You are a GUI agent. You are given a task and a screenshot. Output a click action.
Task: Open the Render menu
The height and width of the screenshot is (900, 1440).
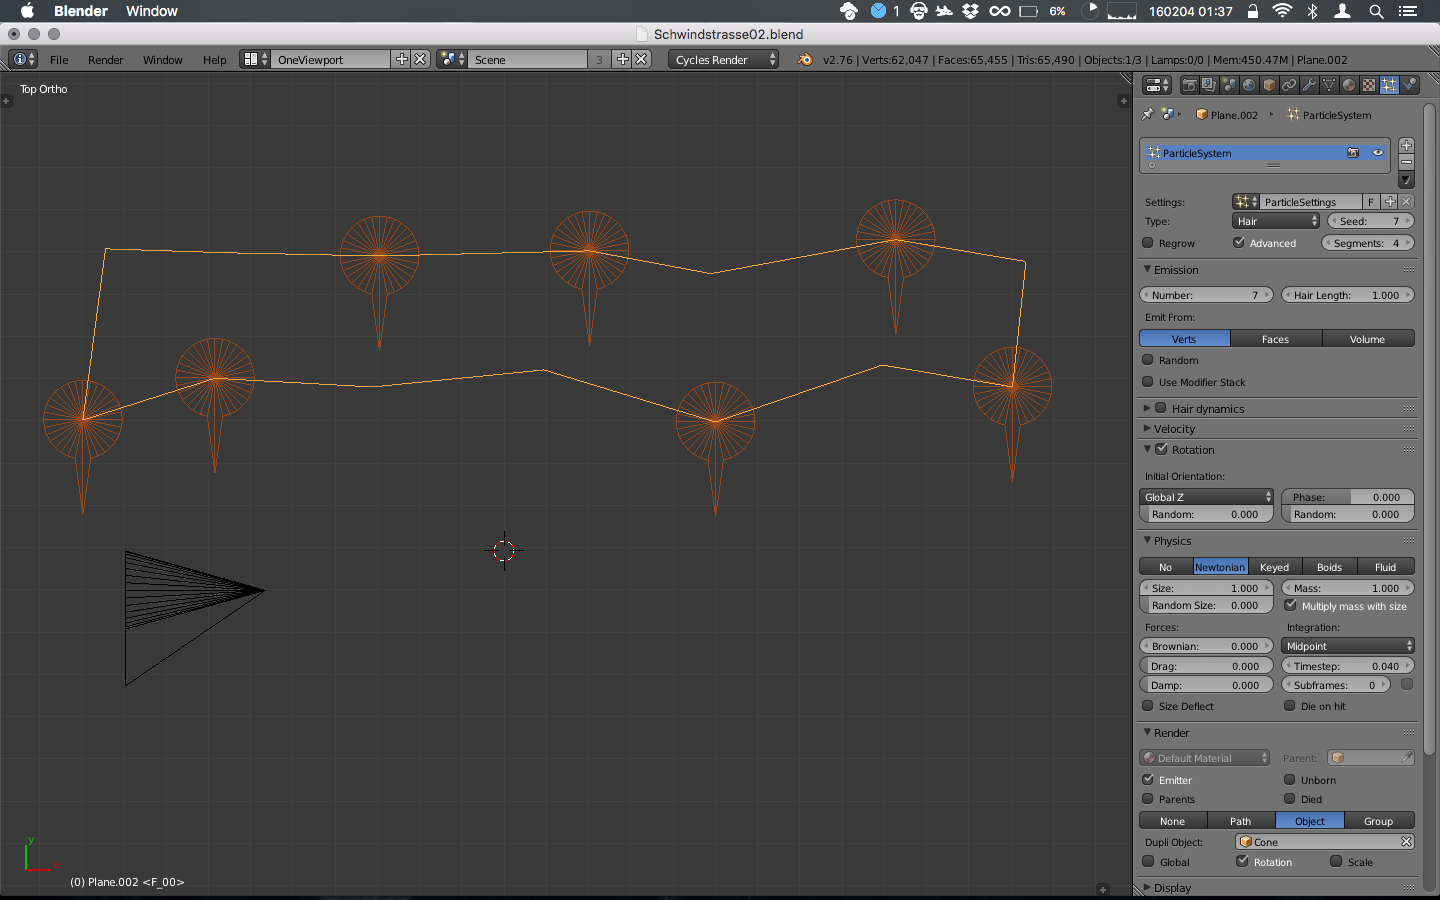(x=105, y=60)
